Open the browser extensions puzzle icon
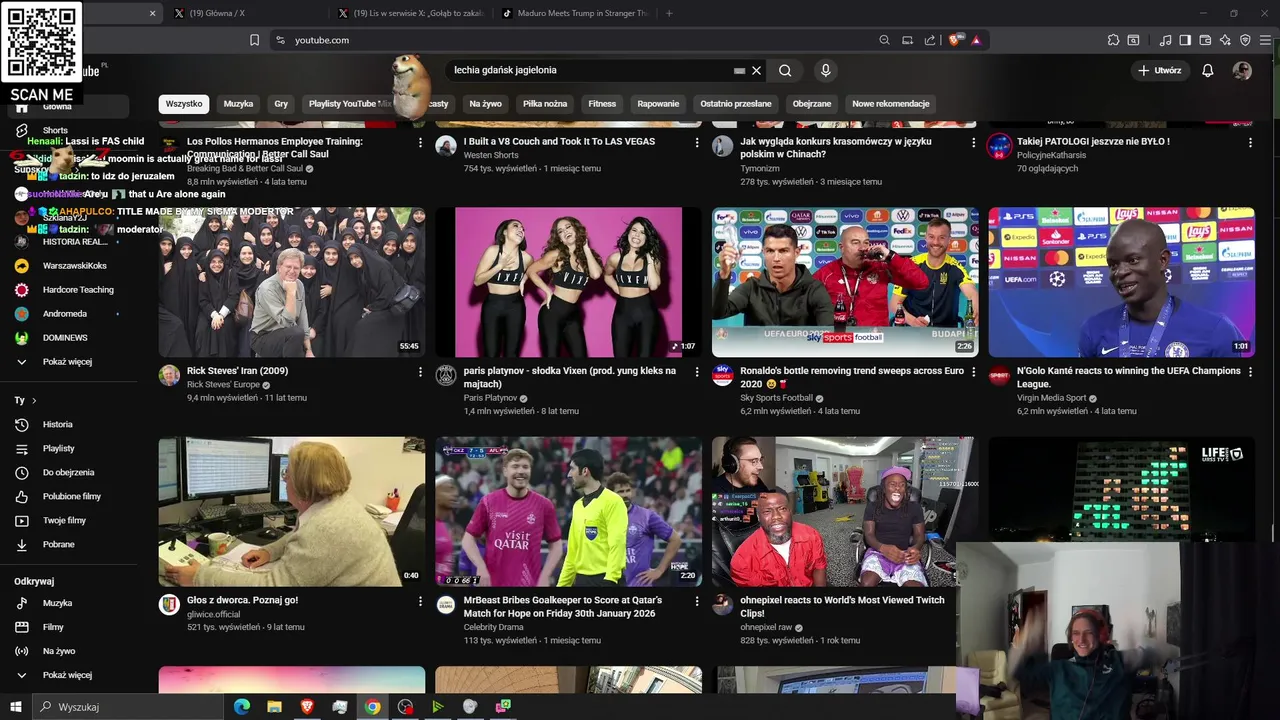This screenshot has height=720, width=1280. click(1113, 40)
